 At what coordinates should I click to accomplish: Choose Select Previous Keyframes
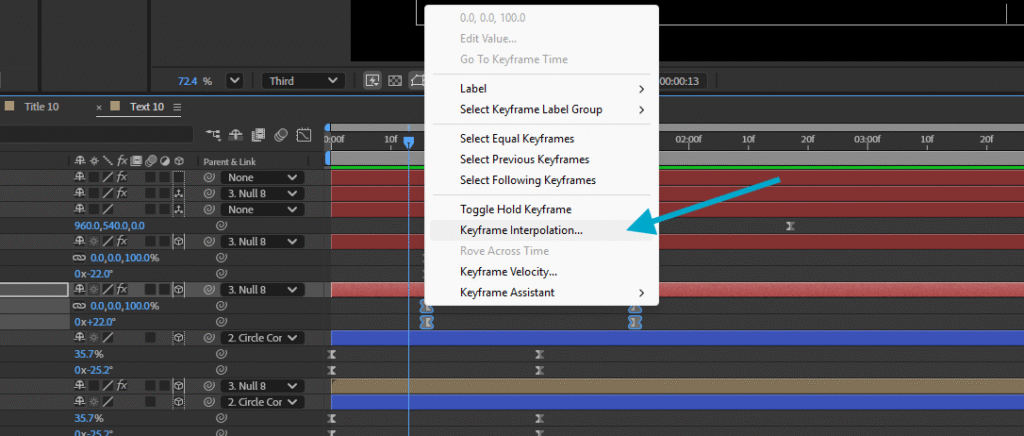pos(541,159)
